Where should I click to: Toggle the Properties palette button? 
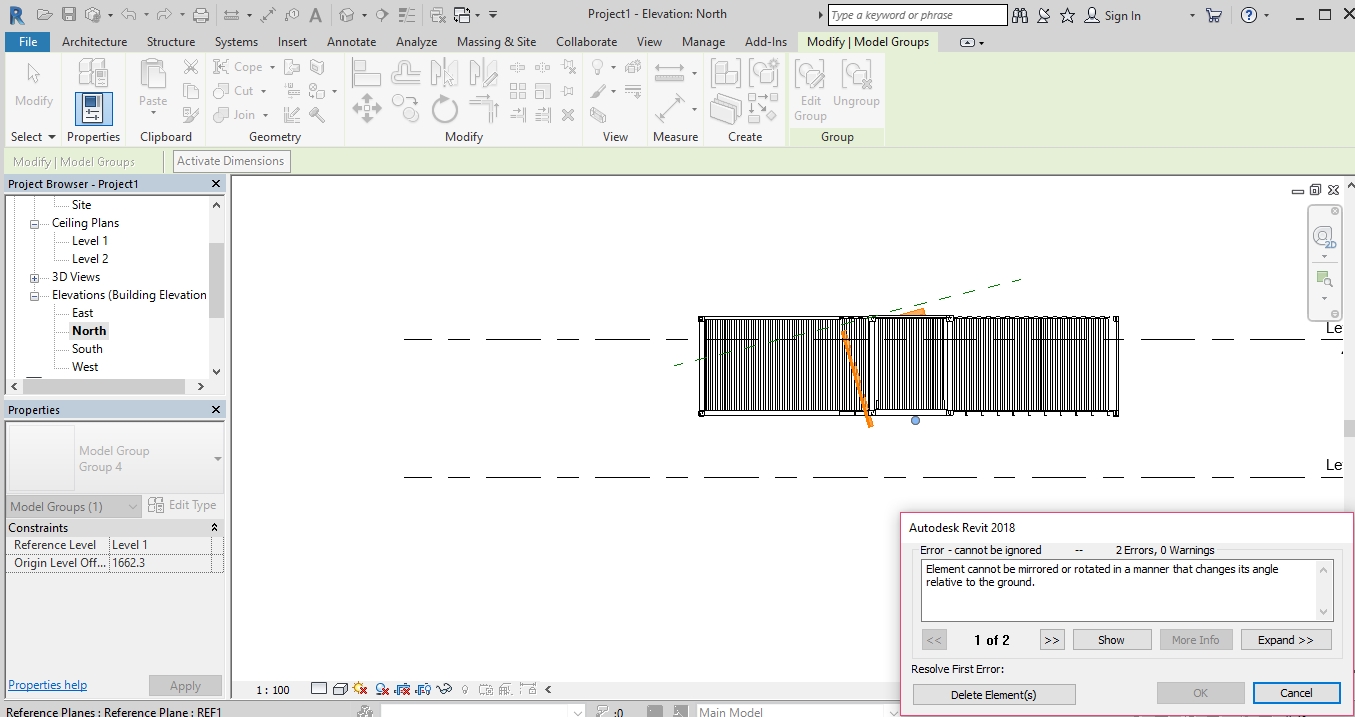pyautogui.click(x=93, y=109)
